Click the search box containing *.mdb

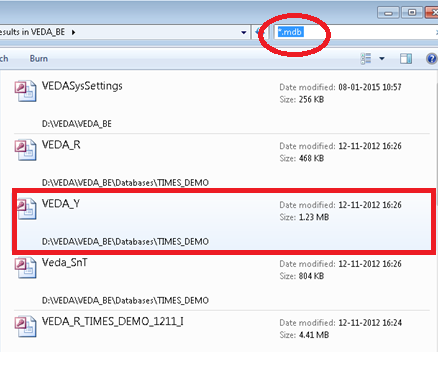click(355, 32)
